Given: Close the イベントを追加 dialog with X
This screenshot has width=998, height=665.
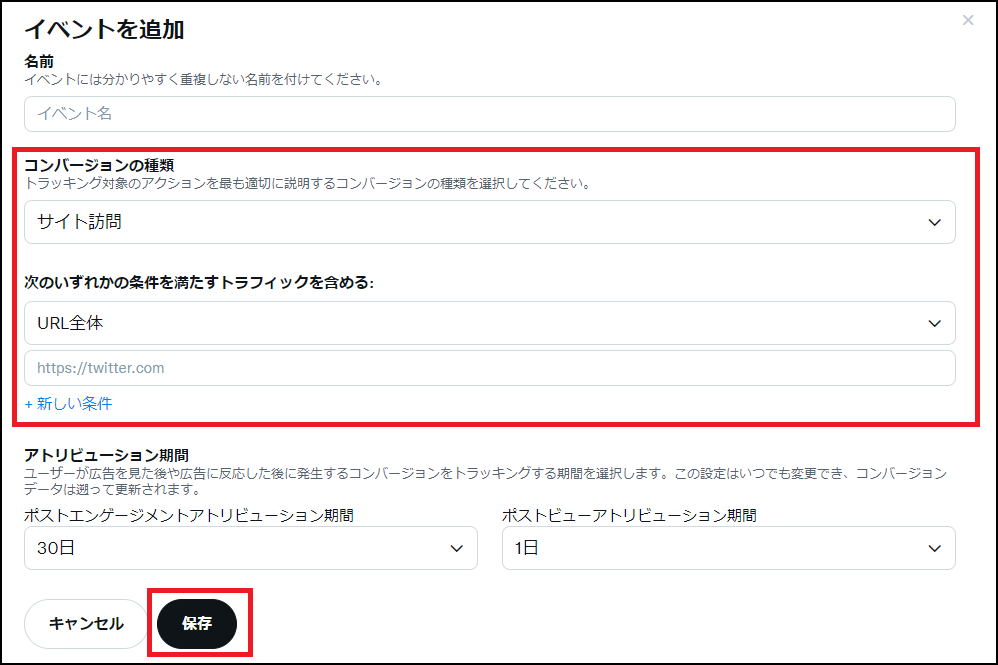Looking at the screenshot, I should tap(967, 20).
